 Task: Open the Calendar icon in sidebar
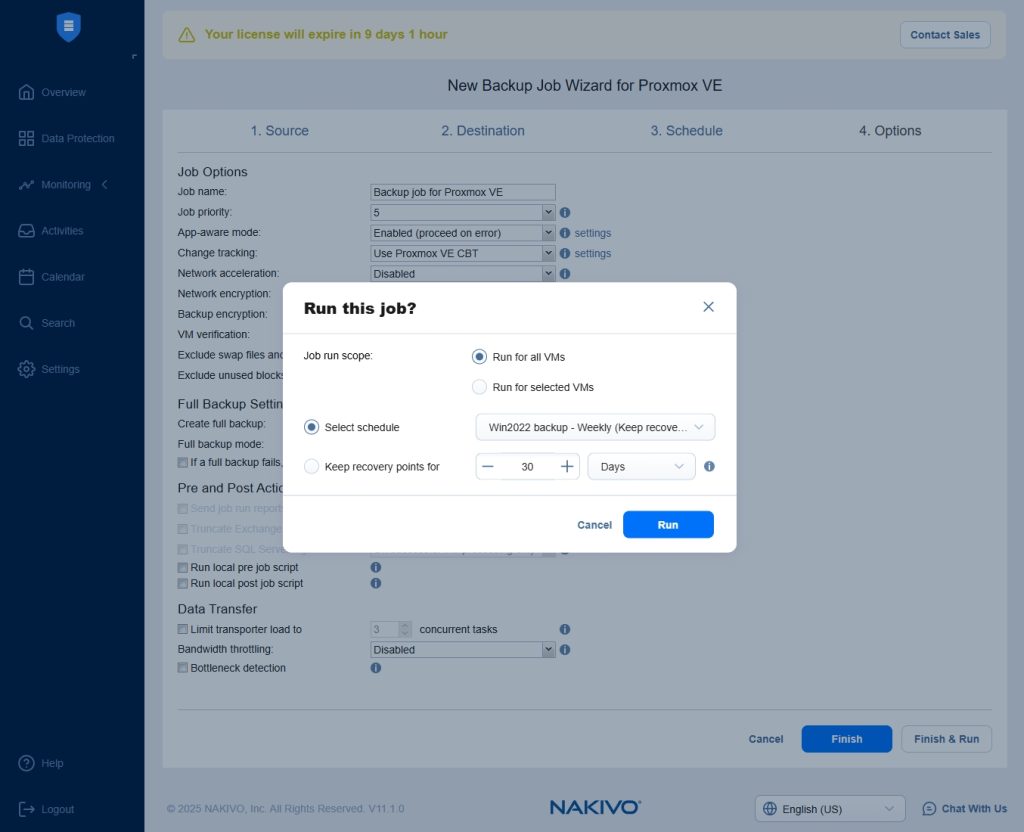tap(27, 277)
